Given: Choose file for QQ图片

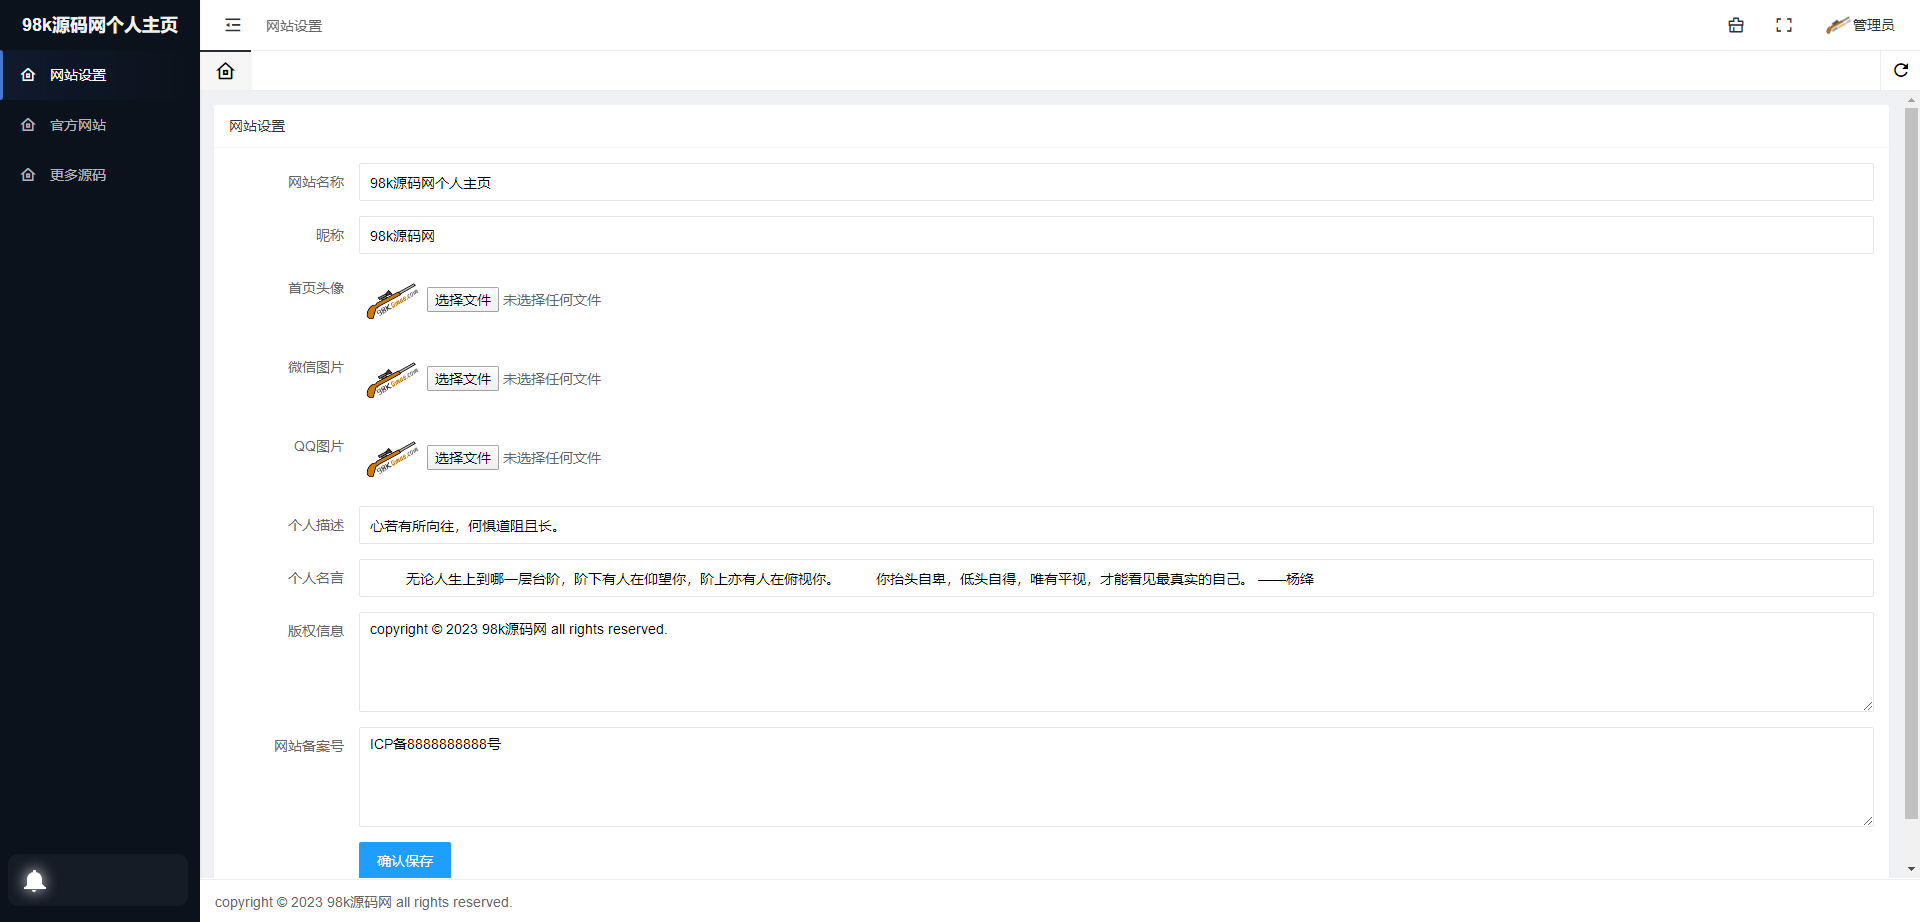Looking at the screenshot, I should click(462, 458).
